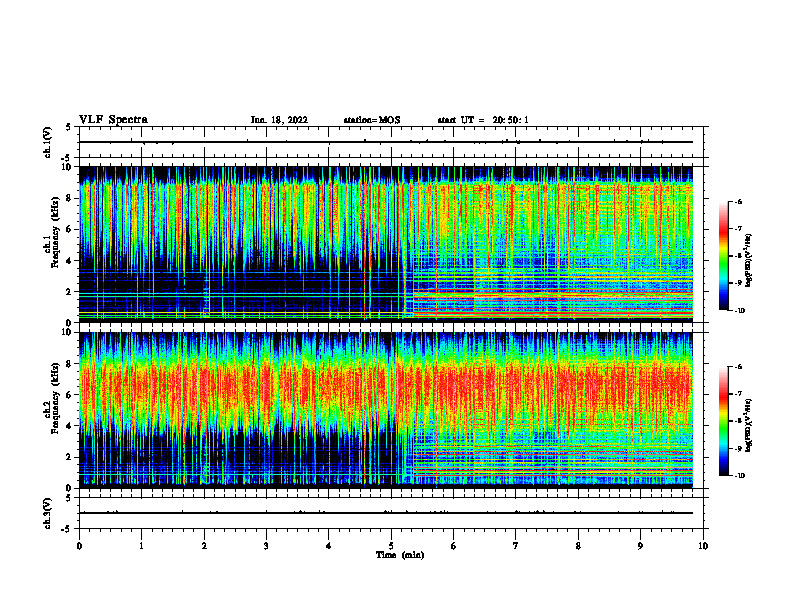Click the "-6" tick on ch.1 color bar

tap(738, 202)
